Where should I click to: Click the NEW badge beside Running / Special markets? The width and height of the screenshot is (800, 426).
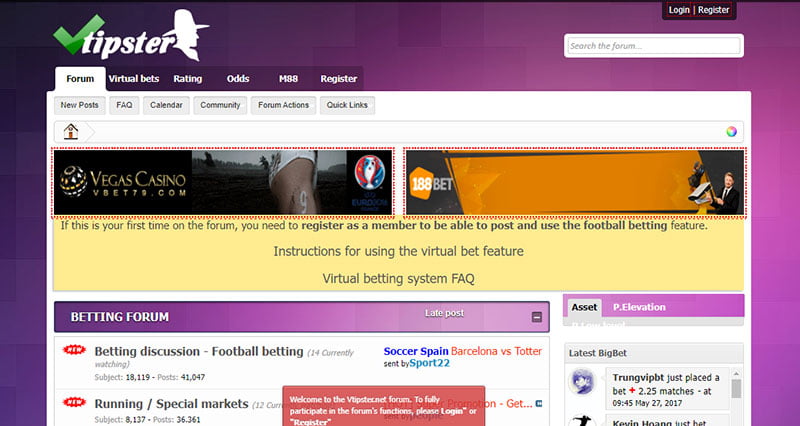coord(74,402)
